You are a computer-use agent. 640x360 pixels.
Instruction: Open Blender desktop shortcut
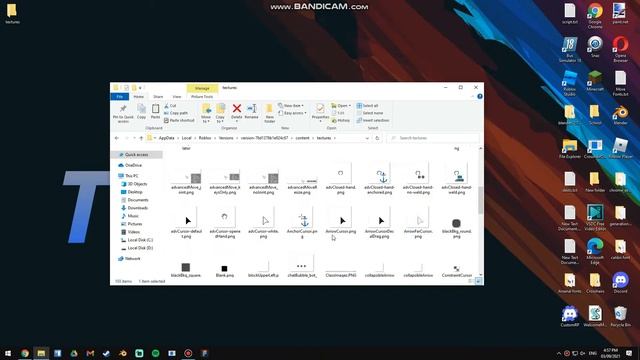point(620,115)
